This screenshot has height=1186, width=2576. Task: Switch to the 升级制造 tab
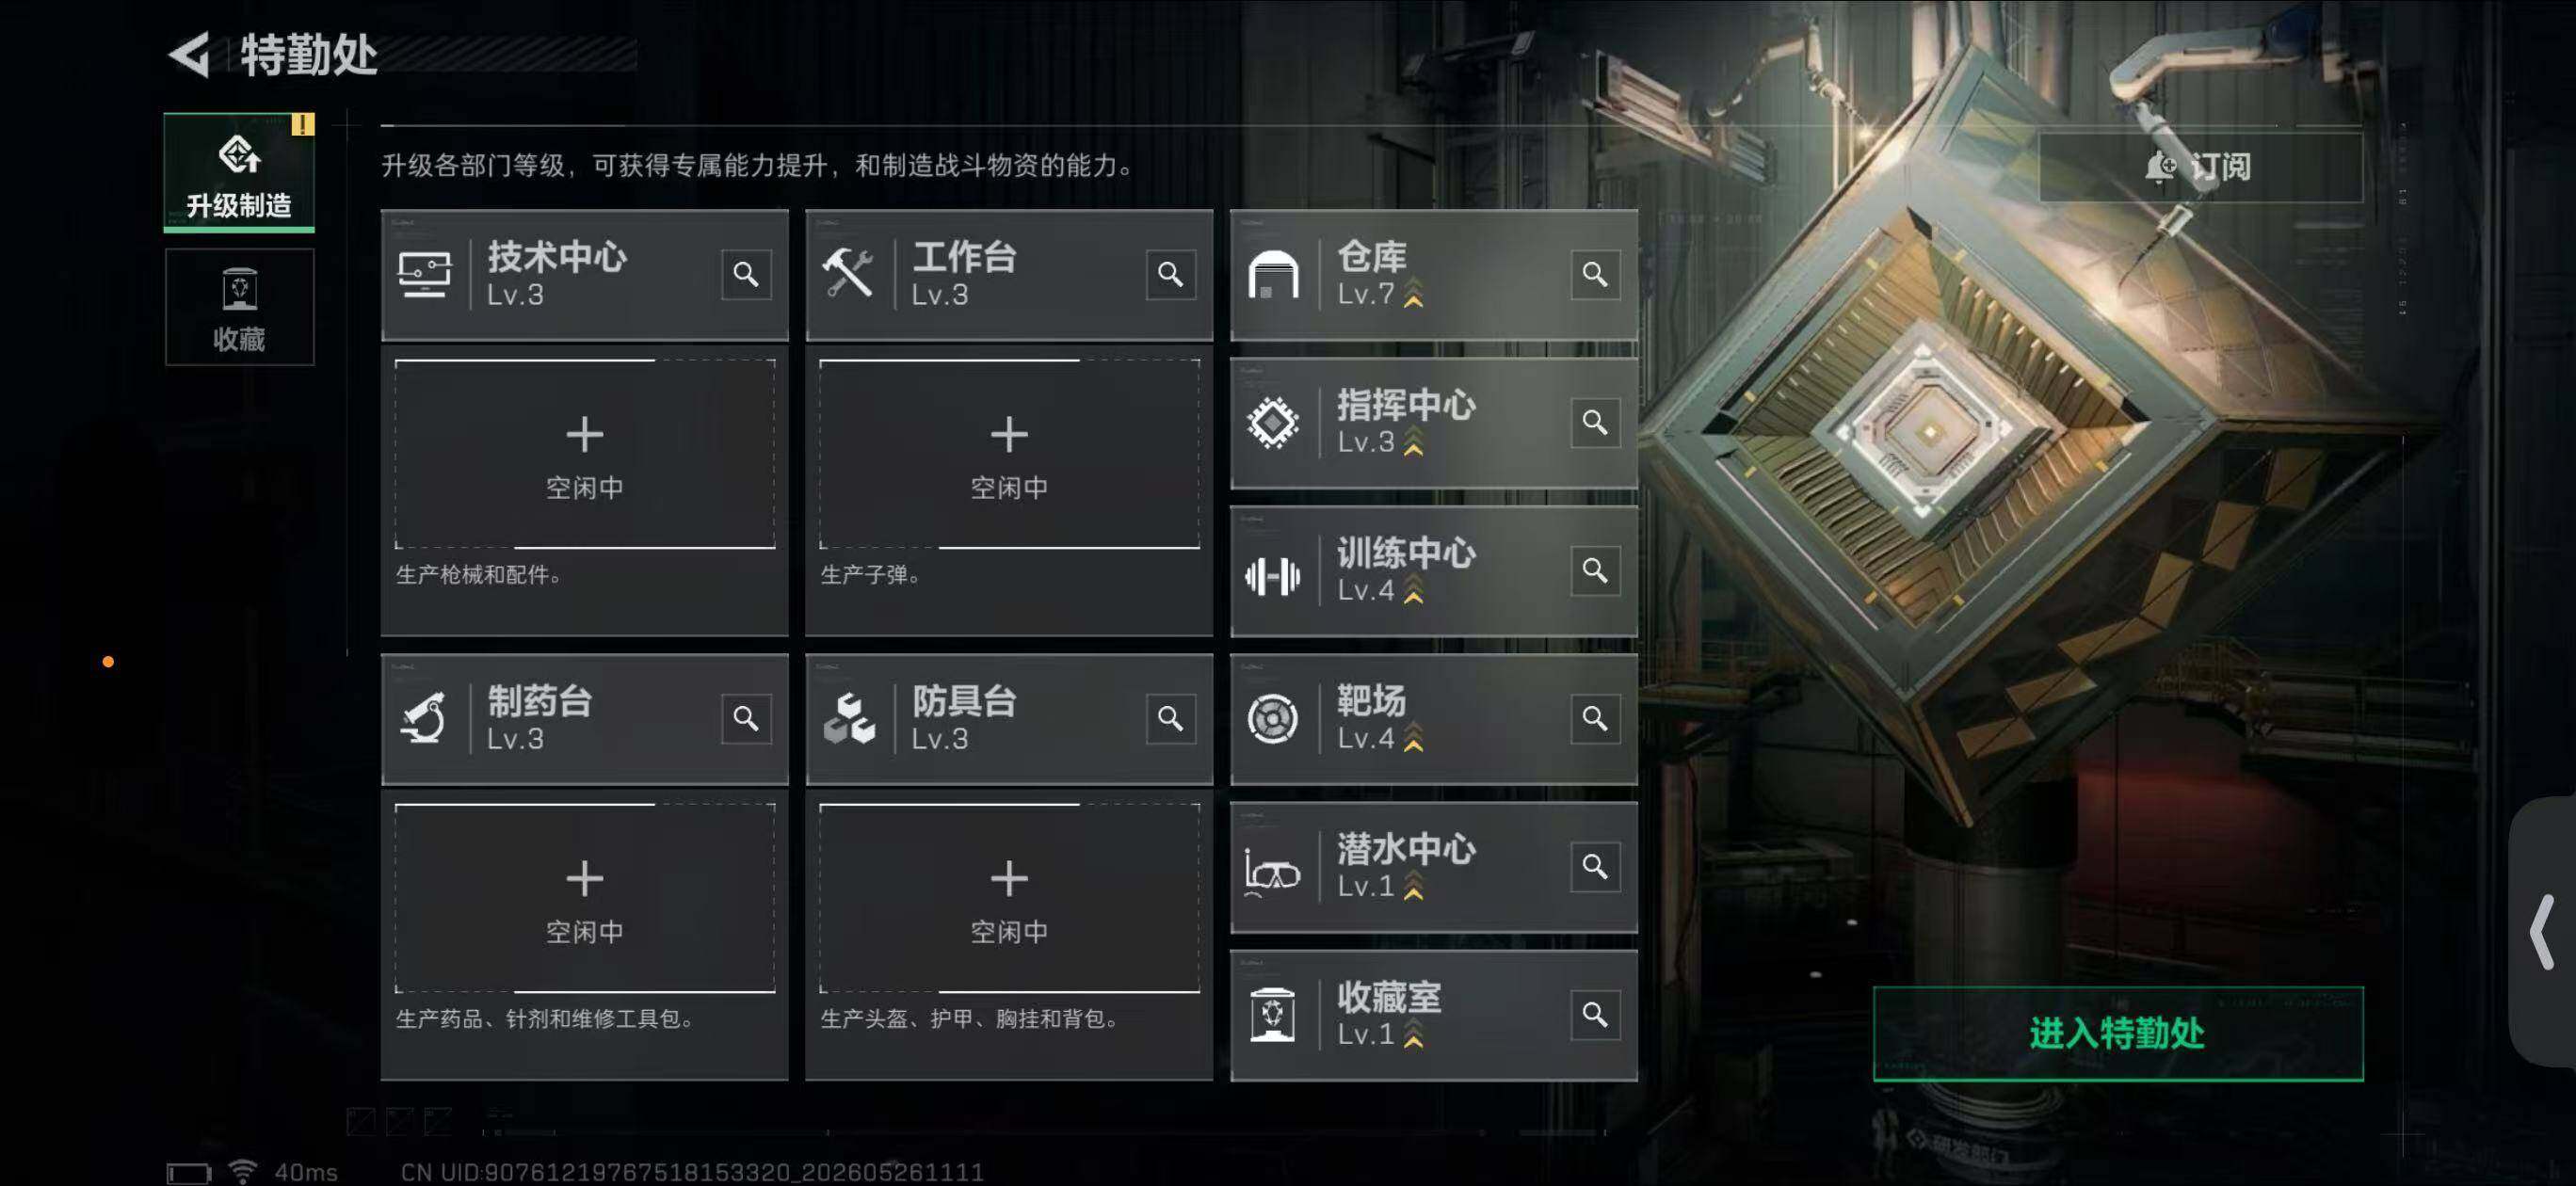tap(239, 172)
